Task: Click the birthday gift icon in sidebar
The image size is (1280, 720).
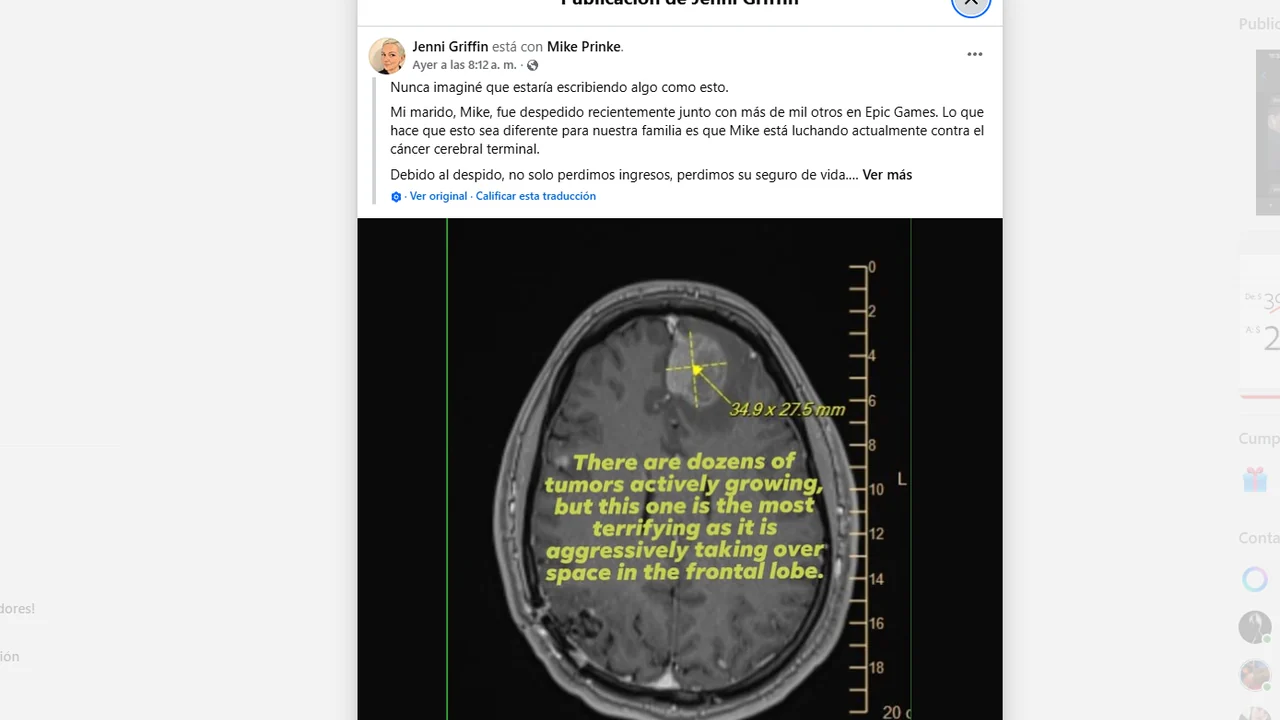Action: pyautogui.click(x=1255, y=480)
